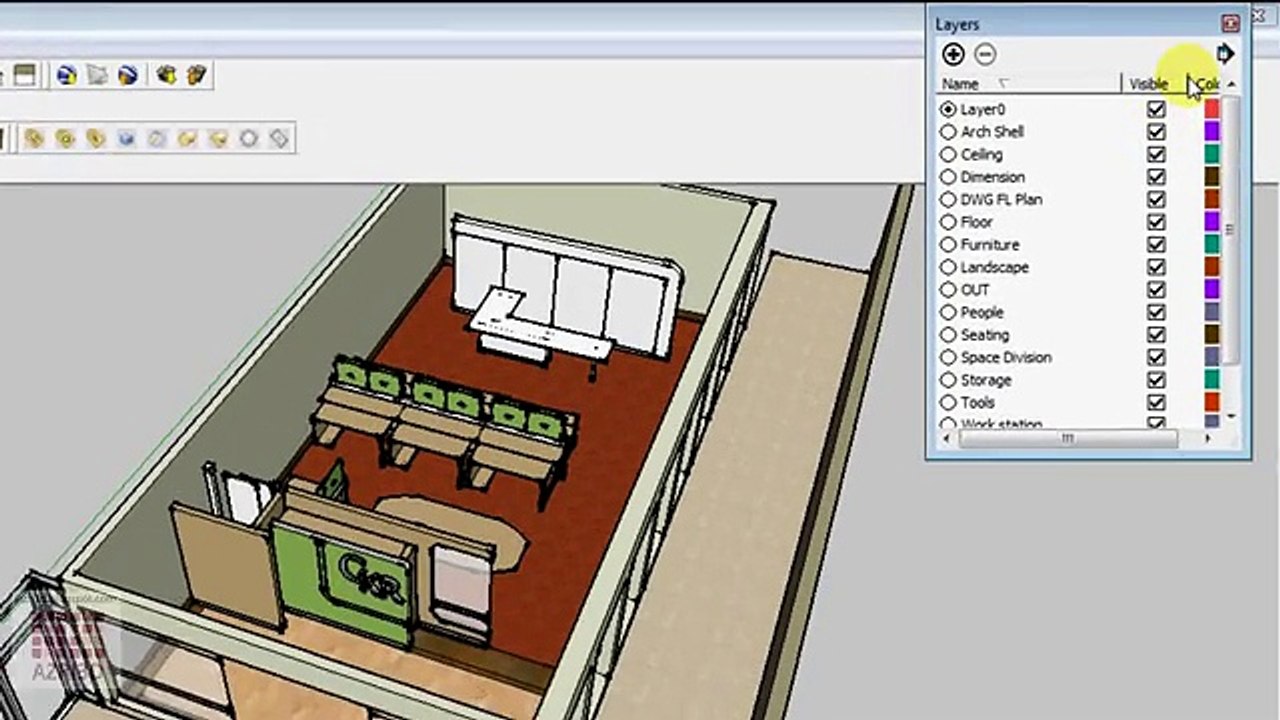Image resolution: width=1280 pixels, height=720 pixels.
Task: Toggle the grey Terrain icon in toolbar
Action: pyautogui.click(x=97, y=75)
